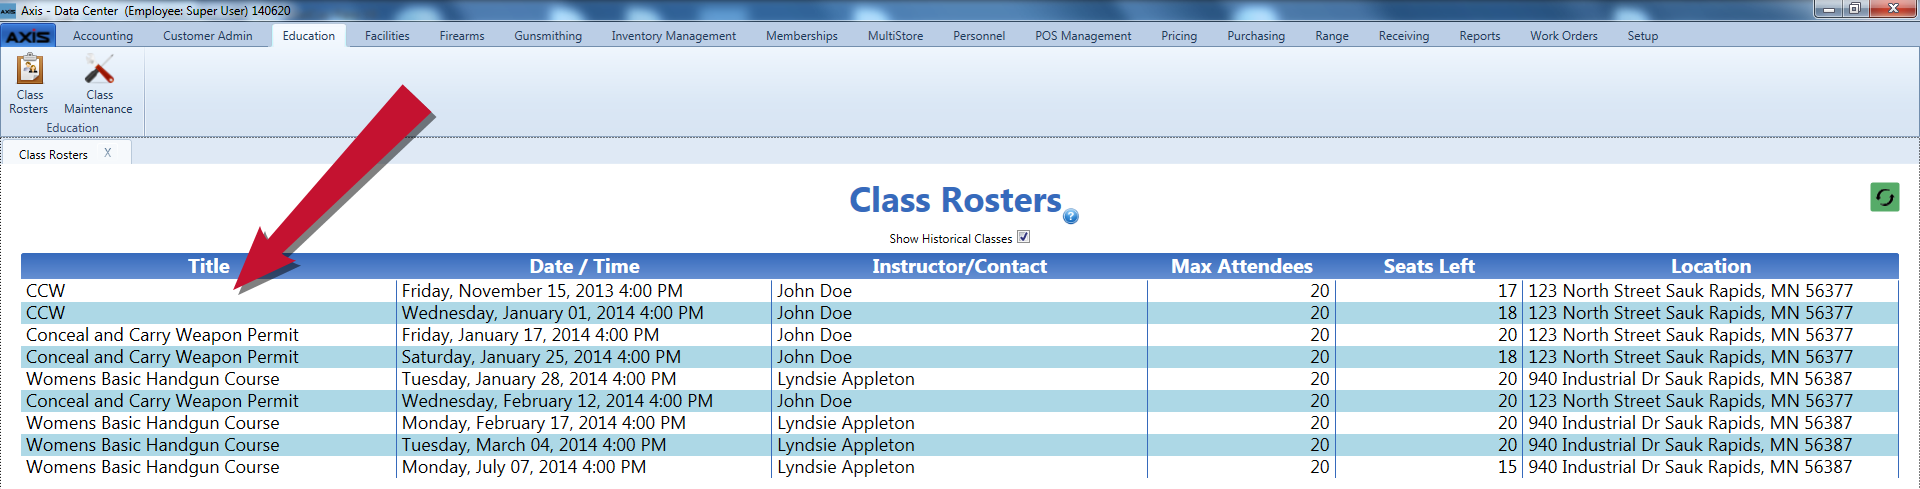
Task: Open the Class Maintenance tool icon
Action: point(98,84)
